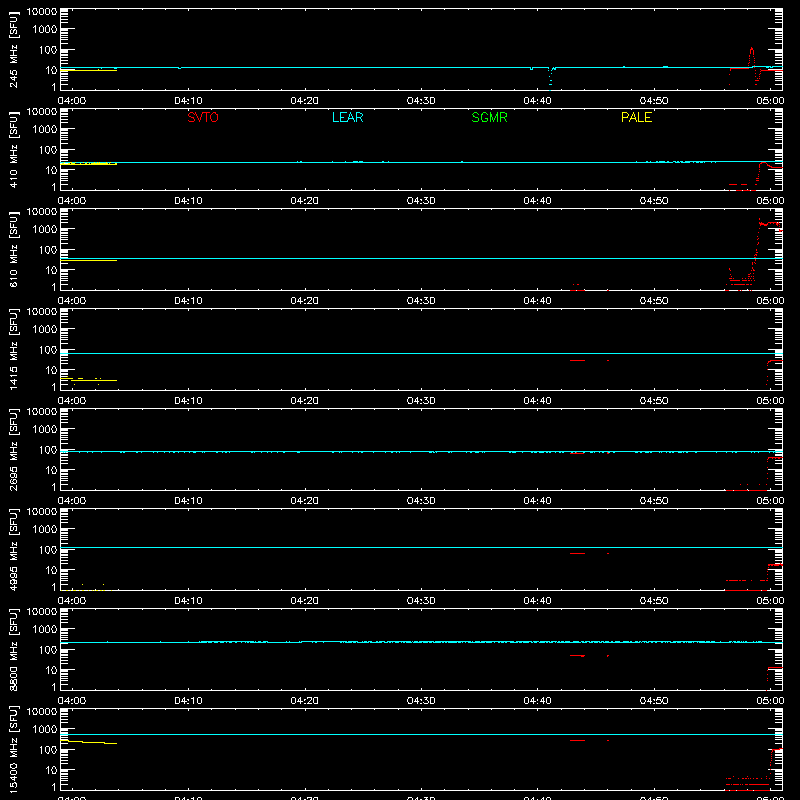800x800 pixels.
Task: Click the cyan LEAR legend label
Action: 347,117
